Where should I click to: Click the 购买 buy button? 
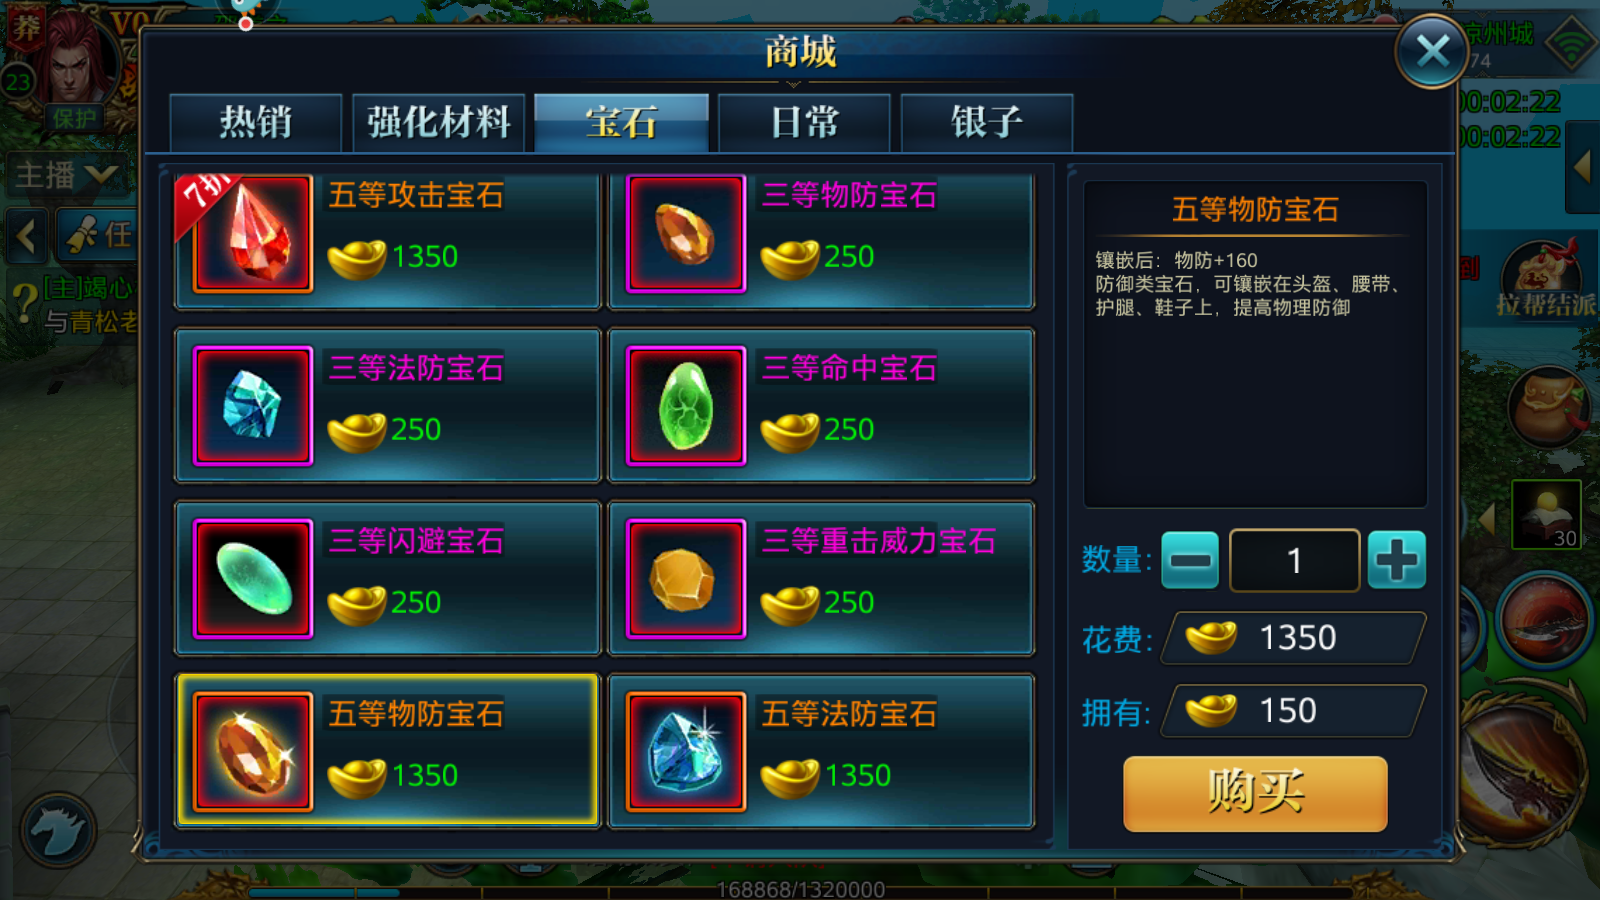1255,793
